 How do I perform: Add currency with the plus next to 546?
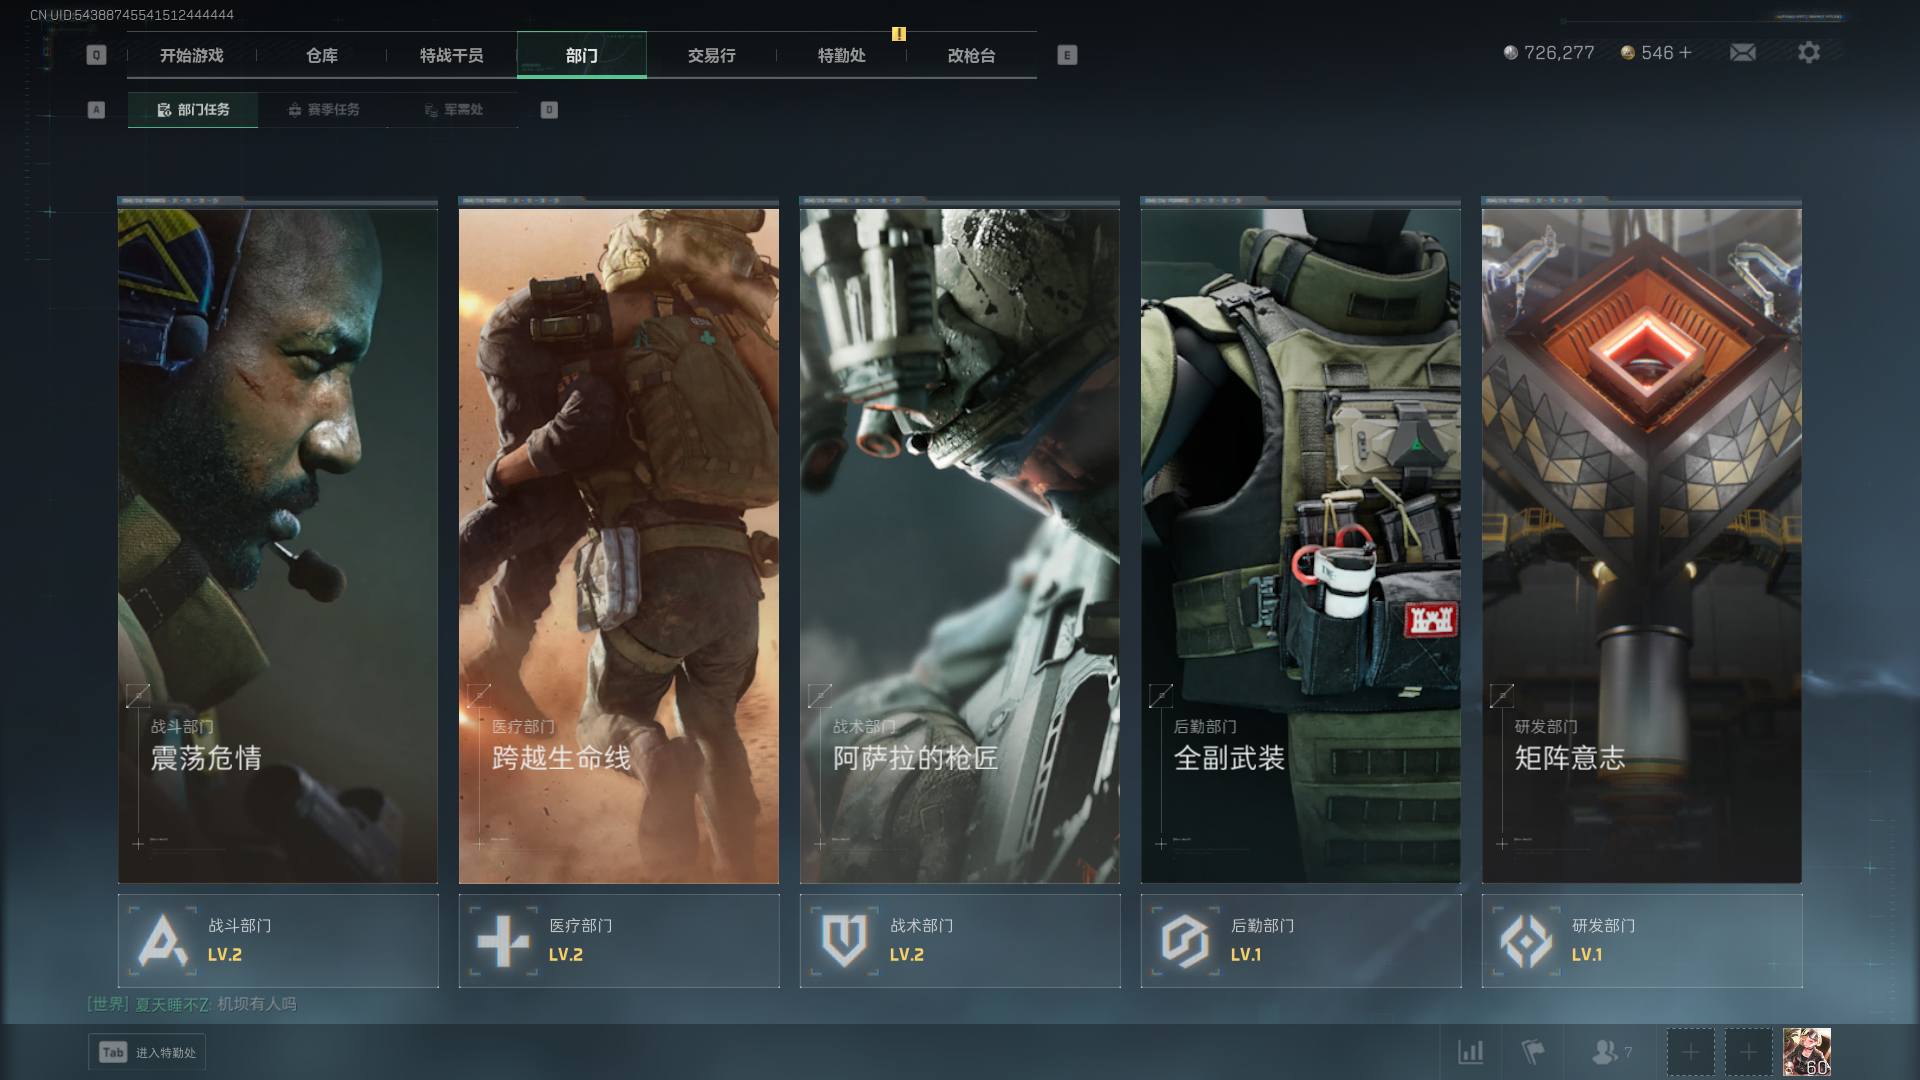coord(1686,52)
